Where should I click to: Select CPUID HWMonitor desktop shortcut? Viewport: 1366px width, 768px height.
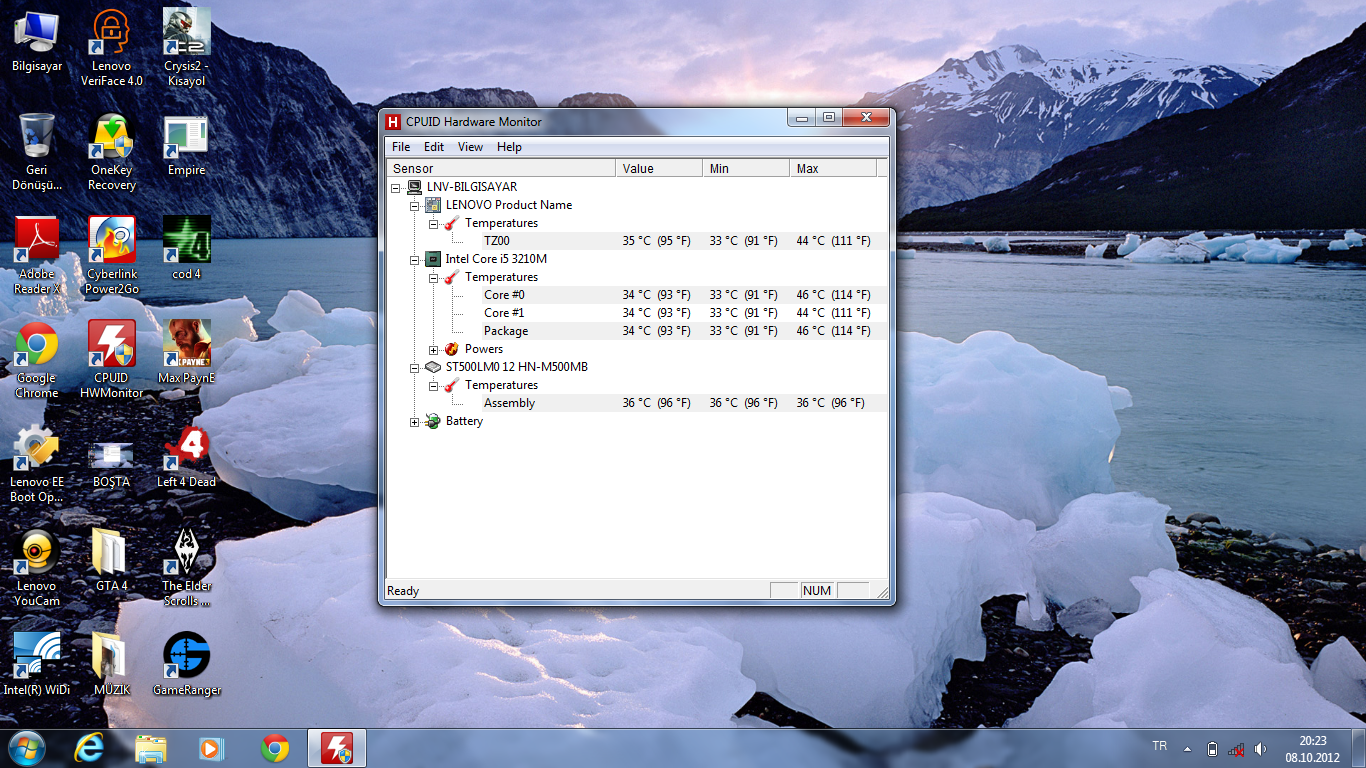(x=111, y=360)
